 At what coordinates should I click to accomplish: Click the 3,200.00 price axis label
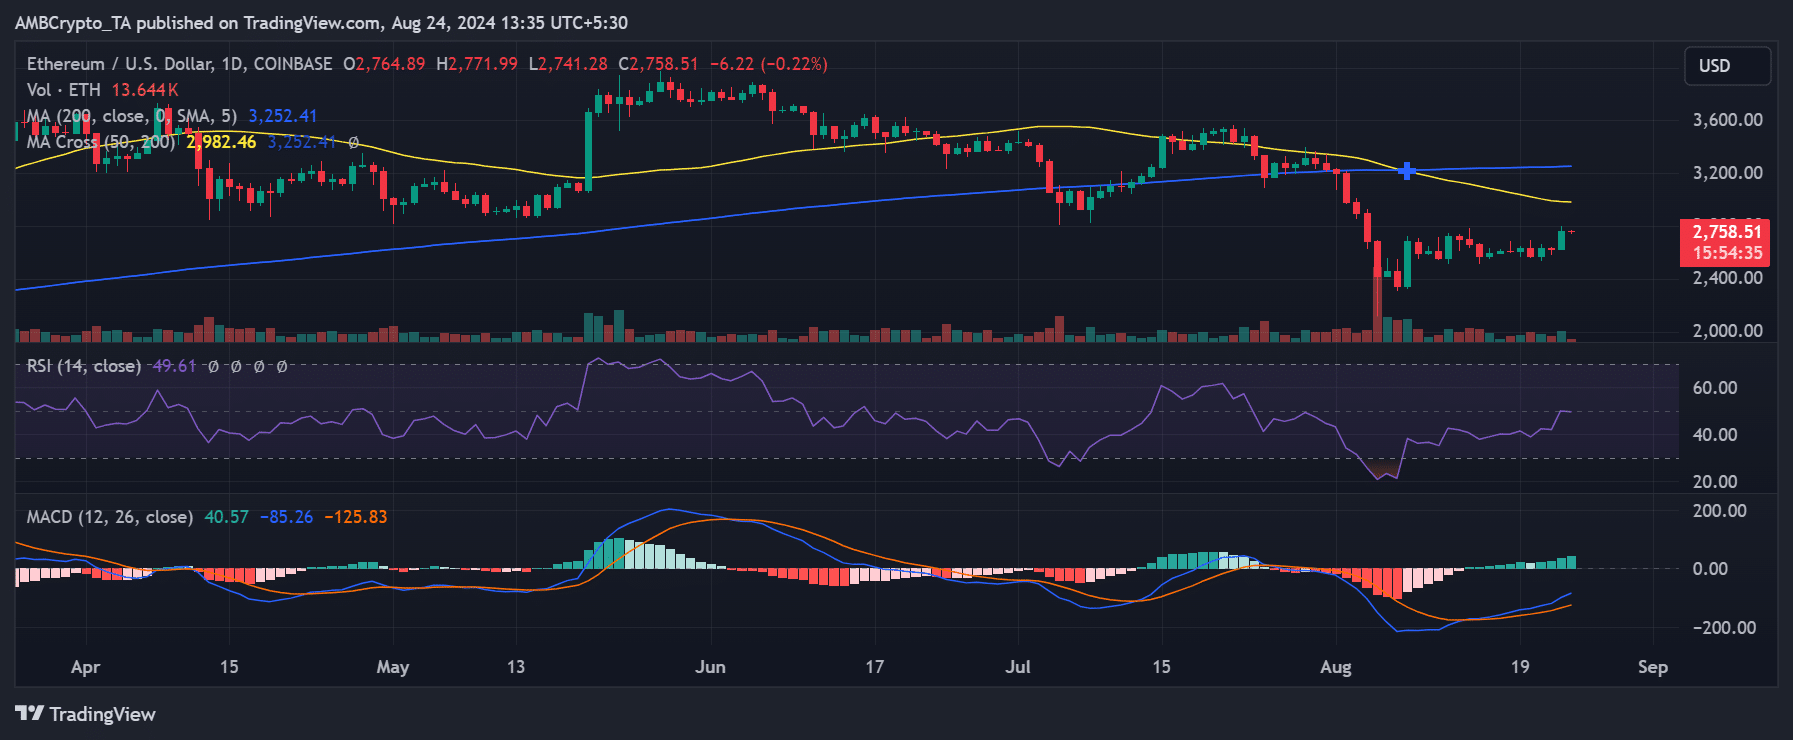(1727, 173)
